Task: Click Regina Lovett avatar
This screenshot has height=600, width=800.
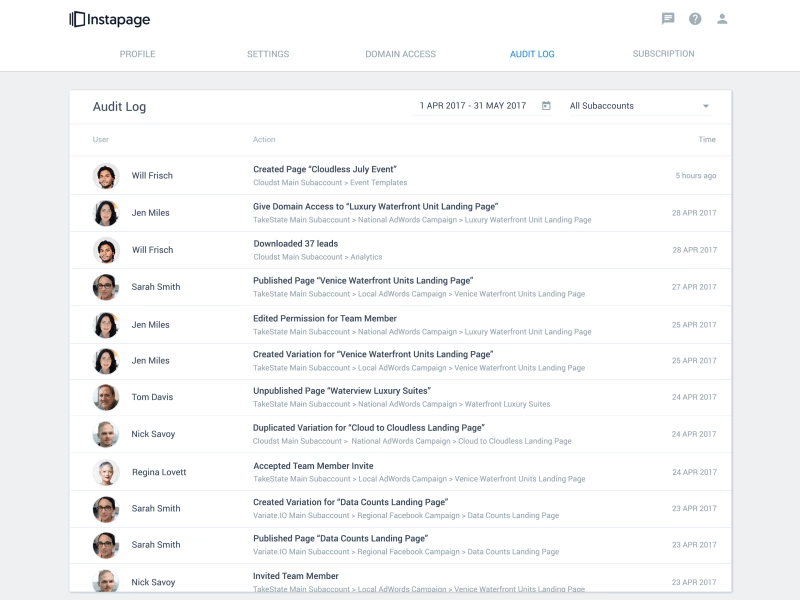Action: point(106,472)
